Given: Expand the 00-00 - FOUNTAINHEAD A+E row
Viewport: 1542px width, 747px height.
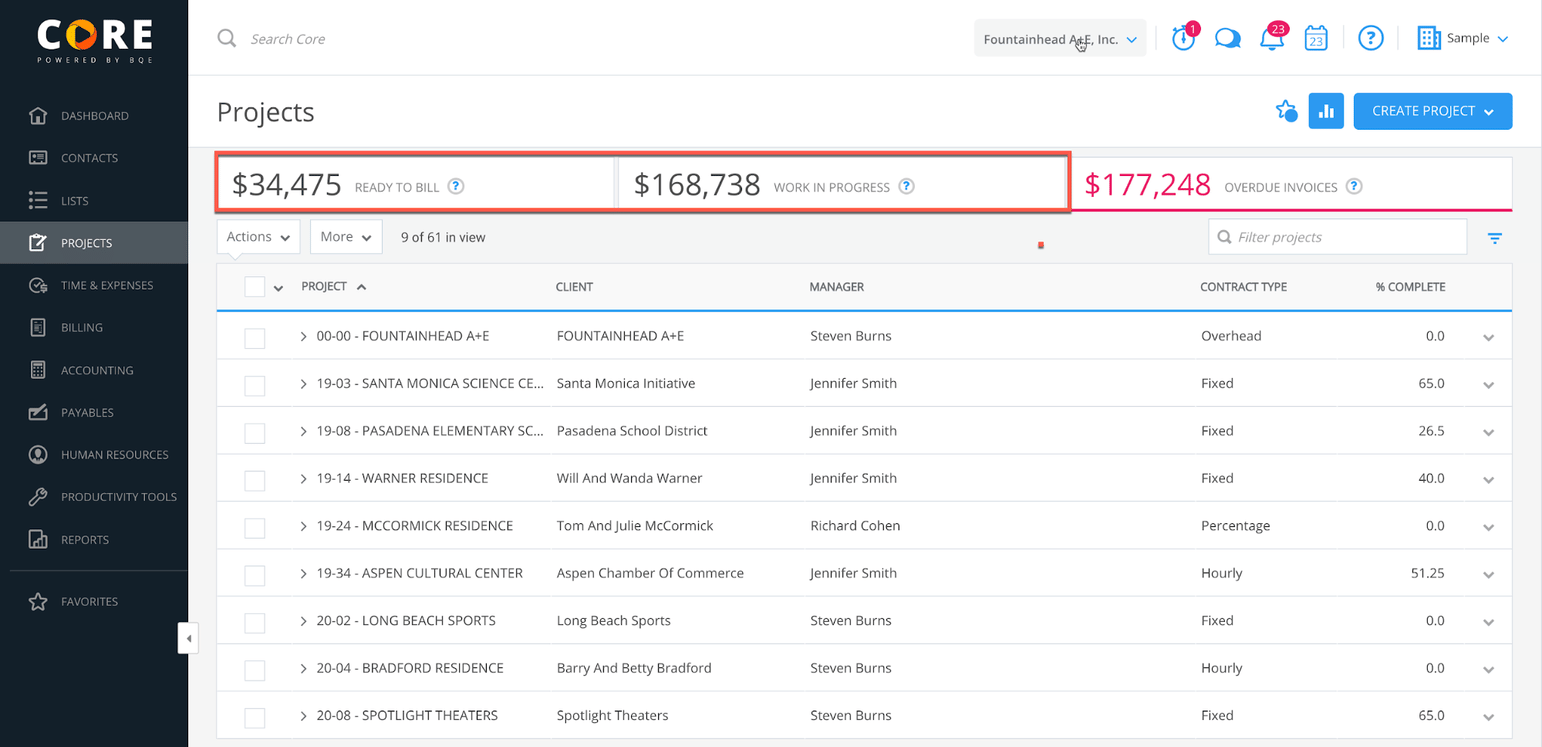Looking at the screenshot, I should [303, 337].
